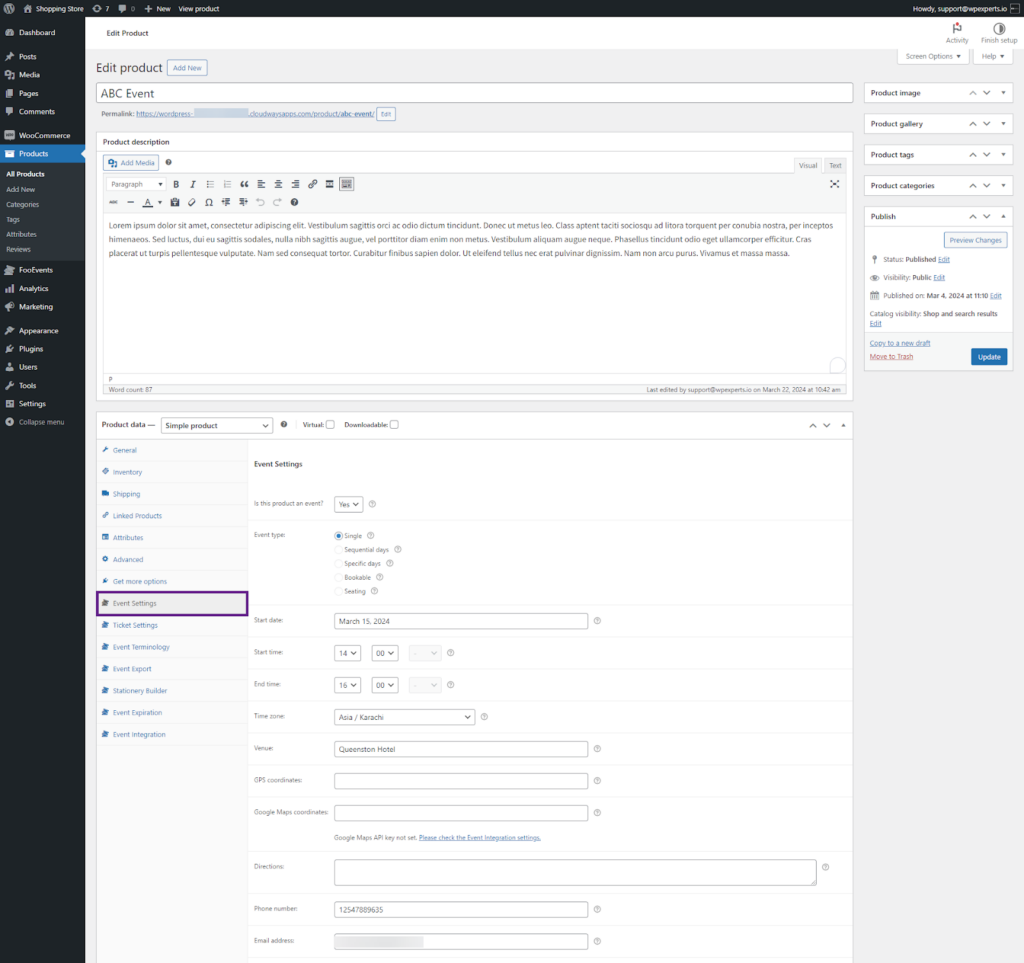Show help tooltip for Start date
The image size is (1024, 963).
[597, 621]
